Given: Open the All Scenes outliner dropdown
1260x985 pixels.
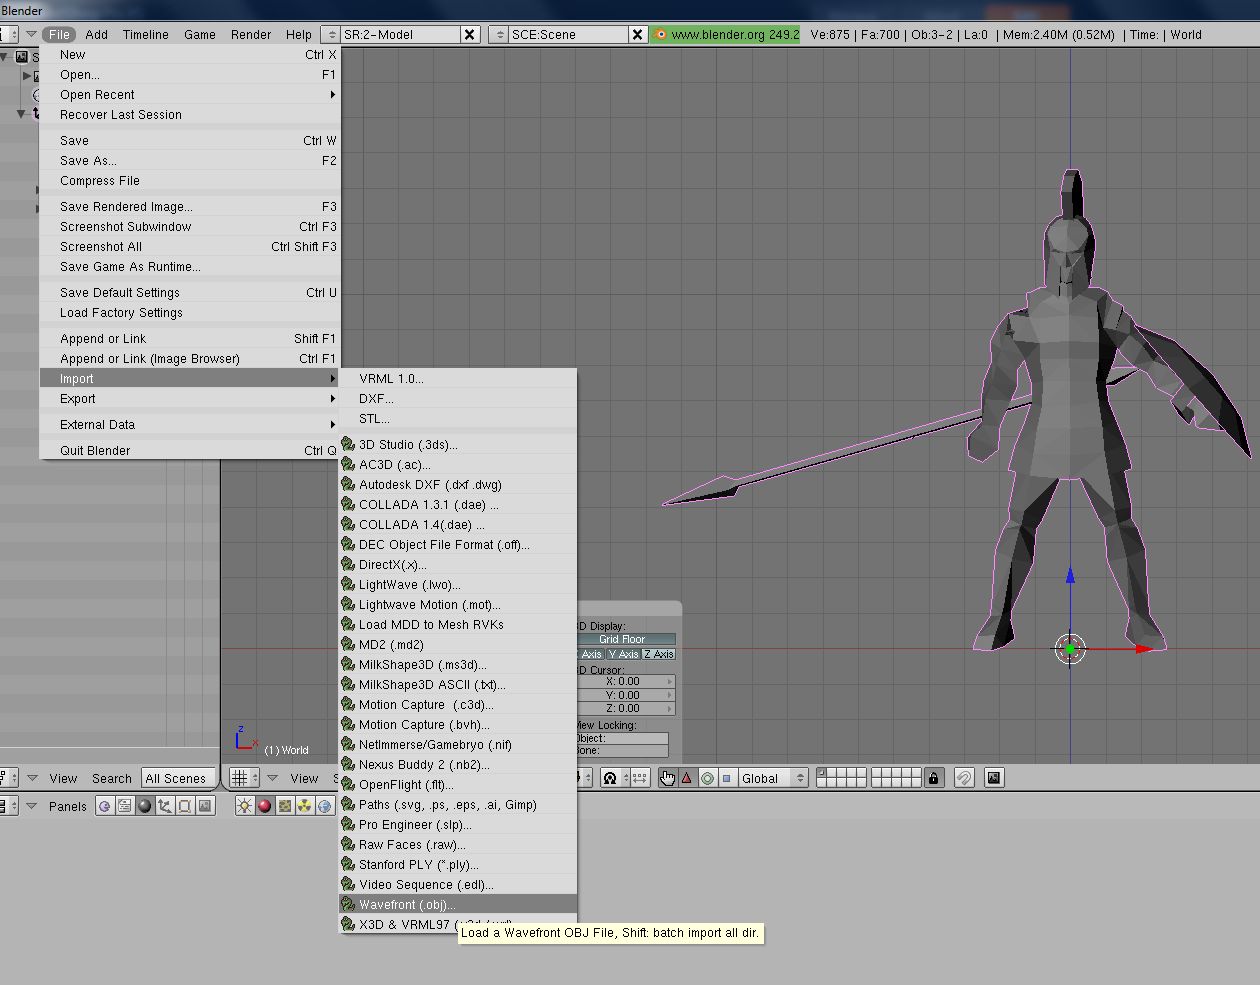Looking at the screenshot, I should [178, 778].
